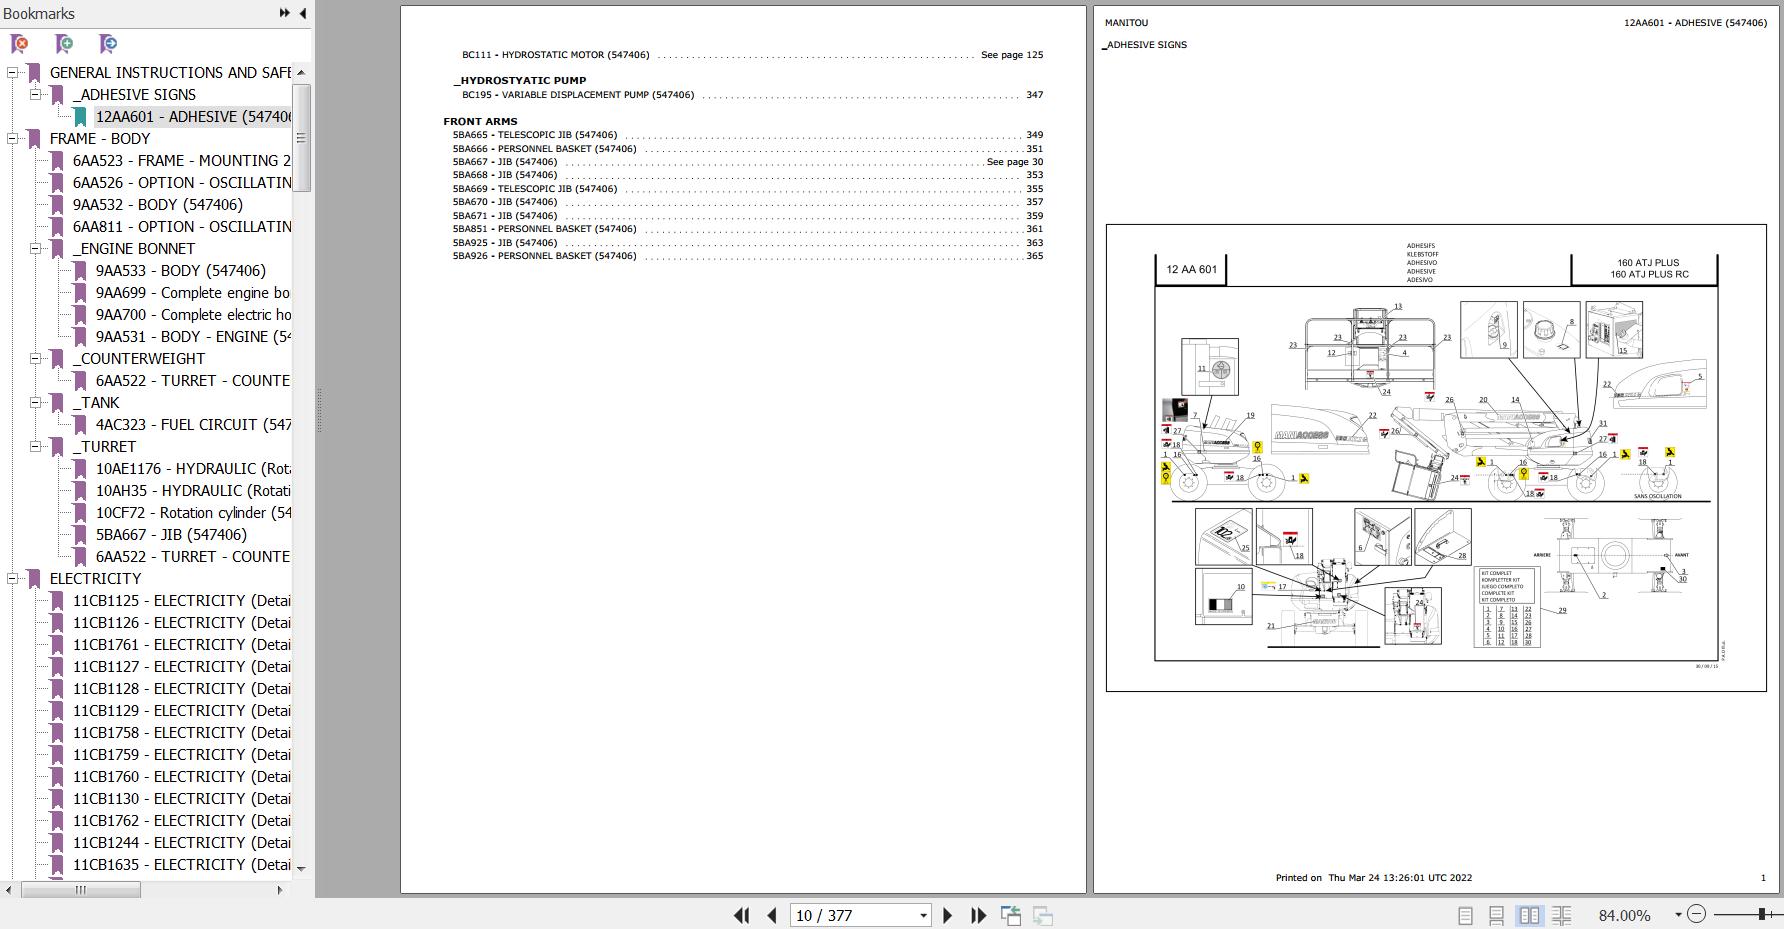Go to the previous page
Screen dimensions: 1784x929
(771, 915)
